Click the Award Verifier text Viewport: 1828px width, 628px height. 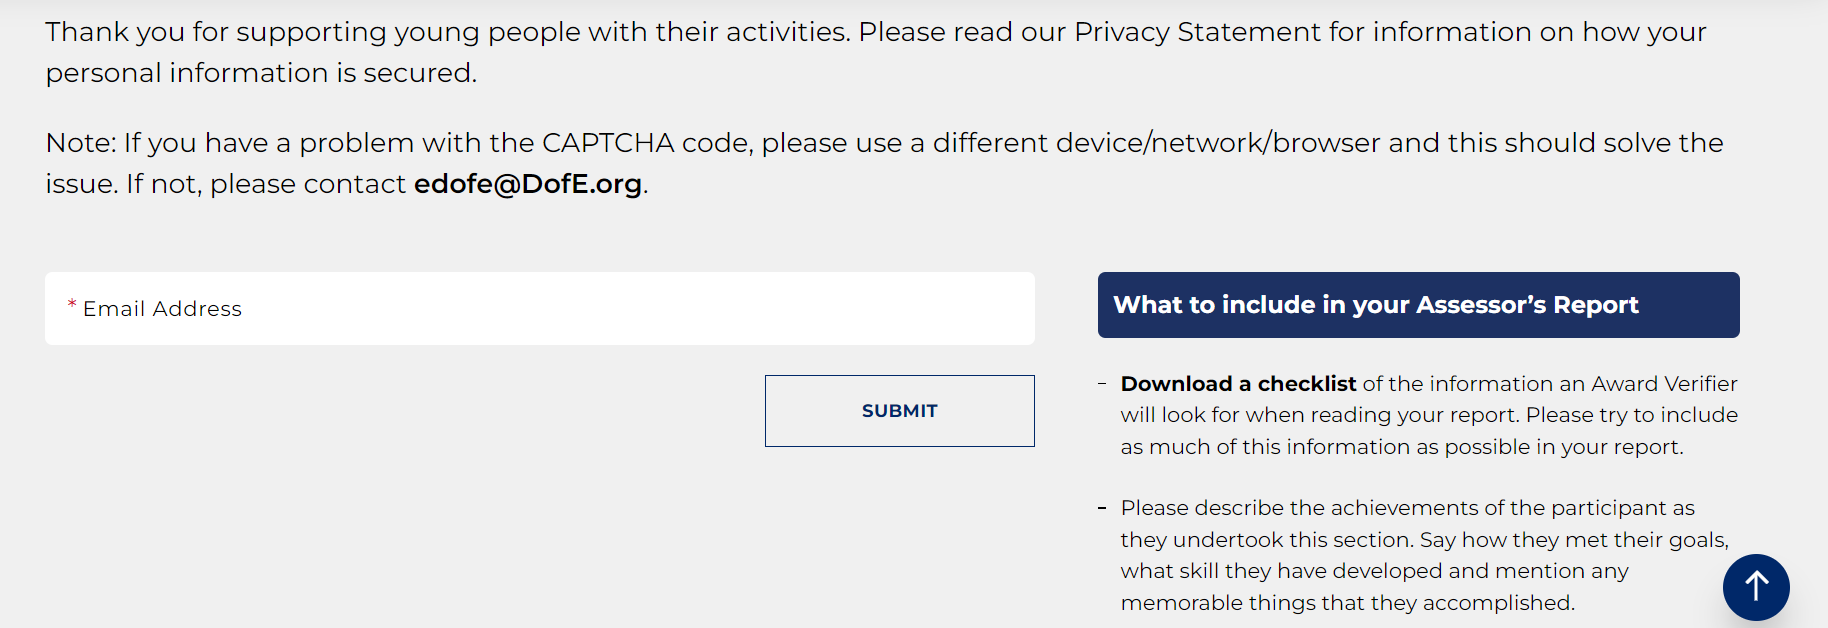(x=1664, y=384)
